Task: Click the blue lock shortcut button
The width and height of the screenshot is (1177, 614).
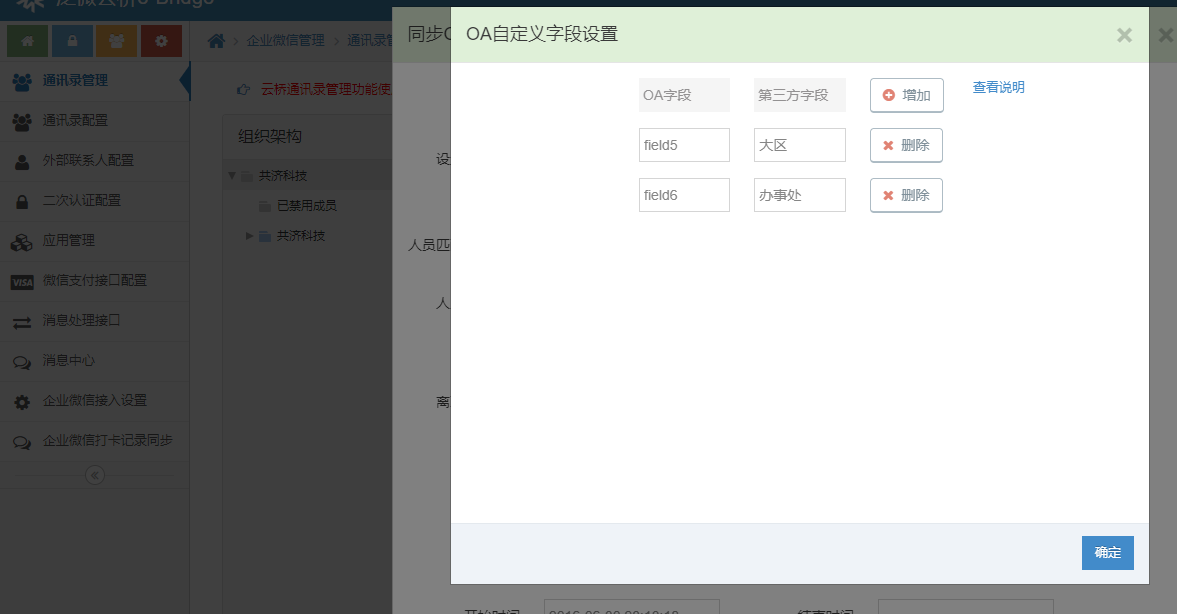Action: [72, 41]
